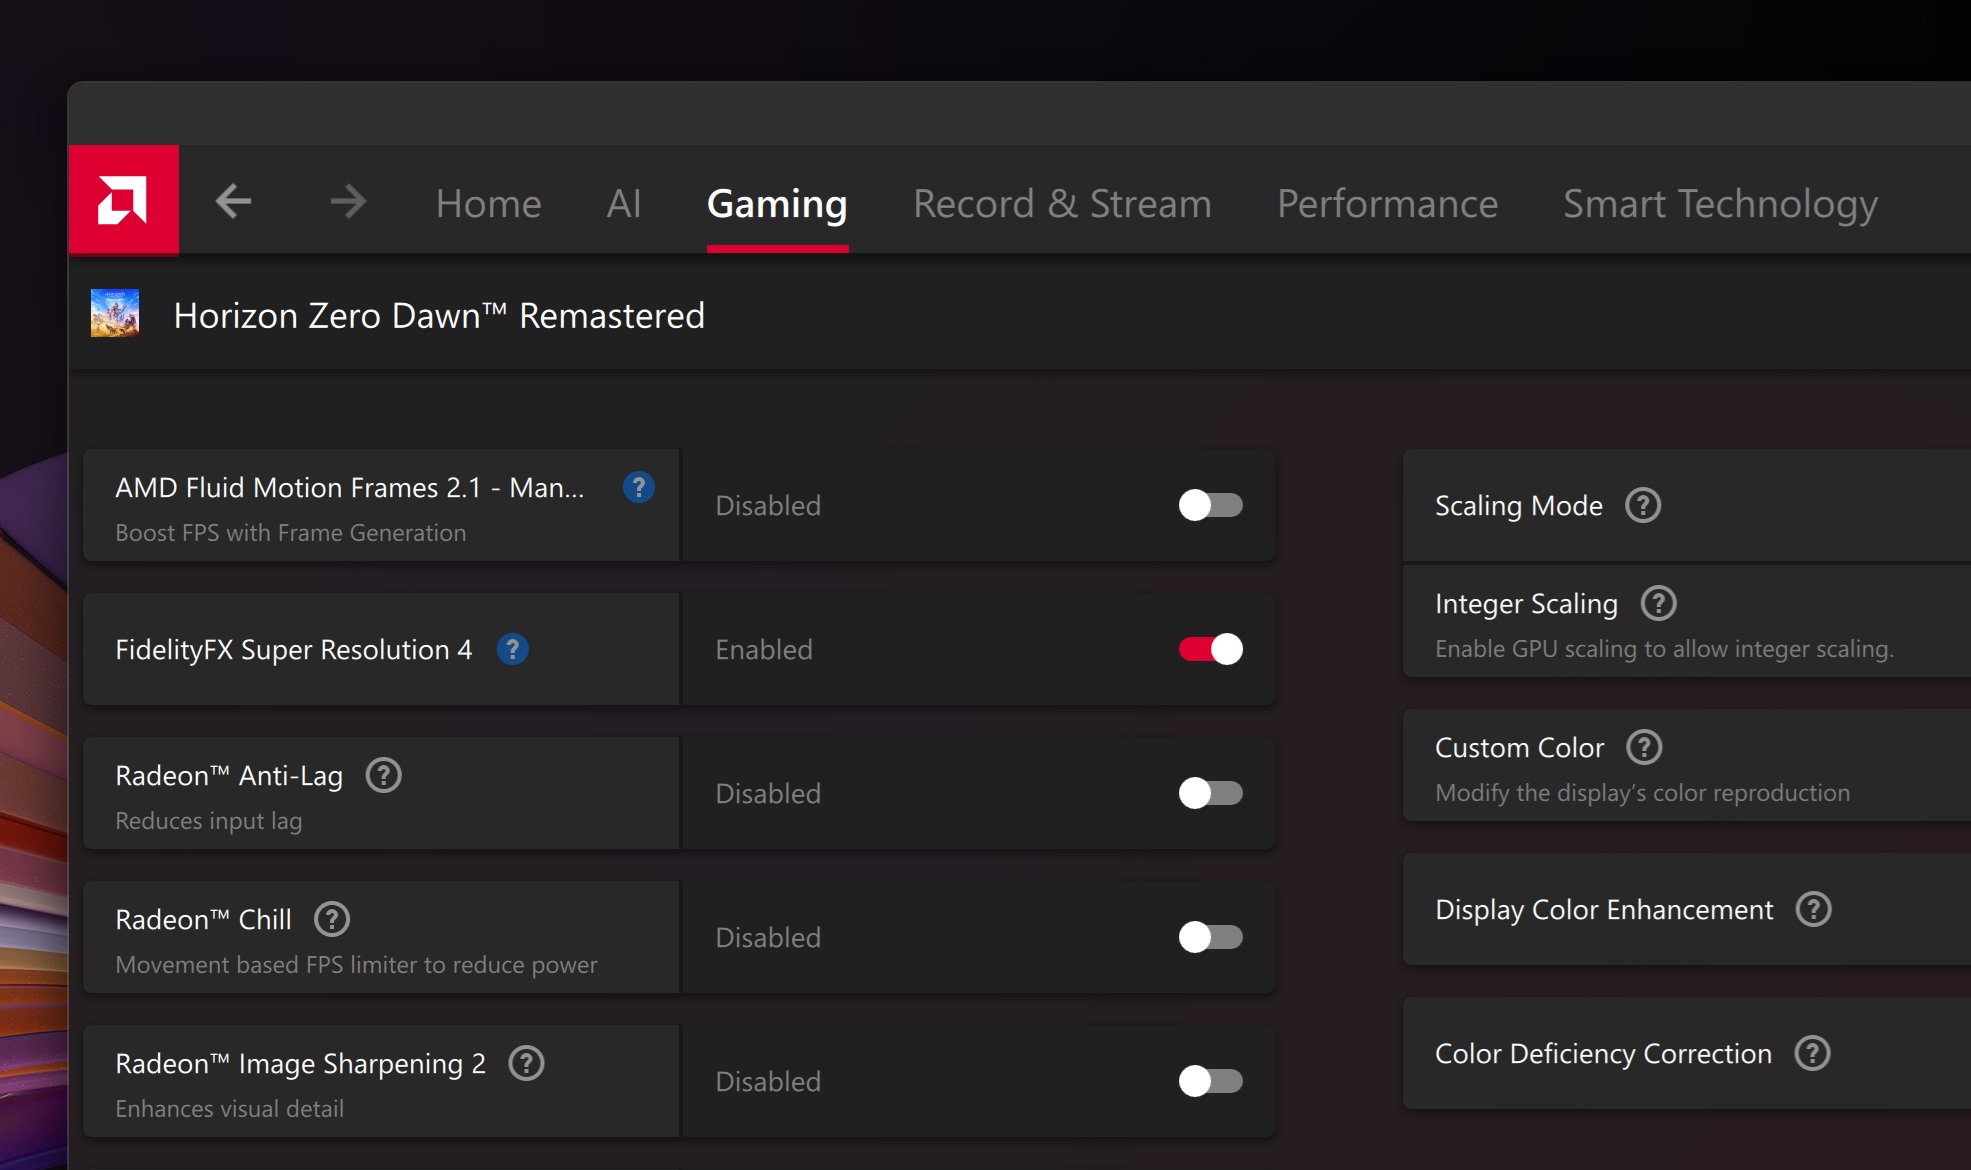Toggle Radeon Anti-Lag on
This screenshot has width=1971, height=1170.
pos(1210,793)
